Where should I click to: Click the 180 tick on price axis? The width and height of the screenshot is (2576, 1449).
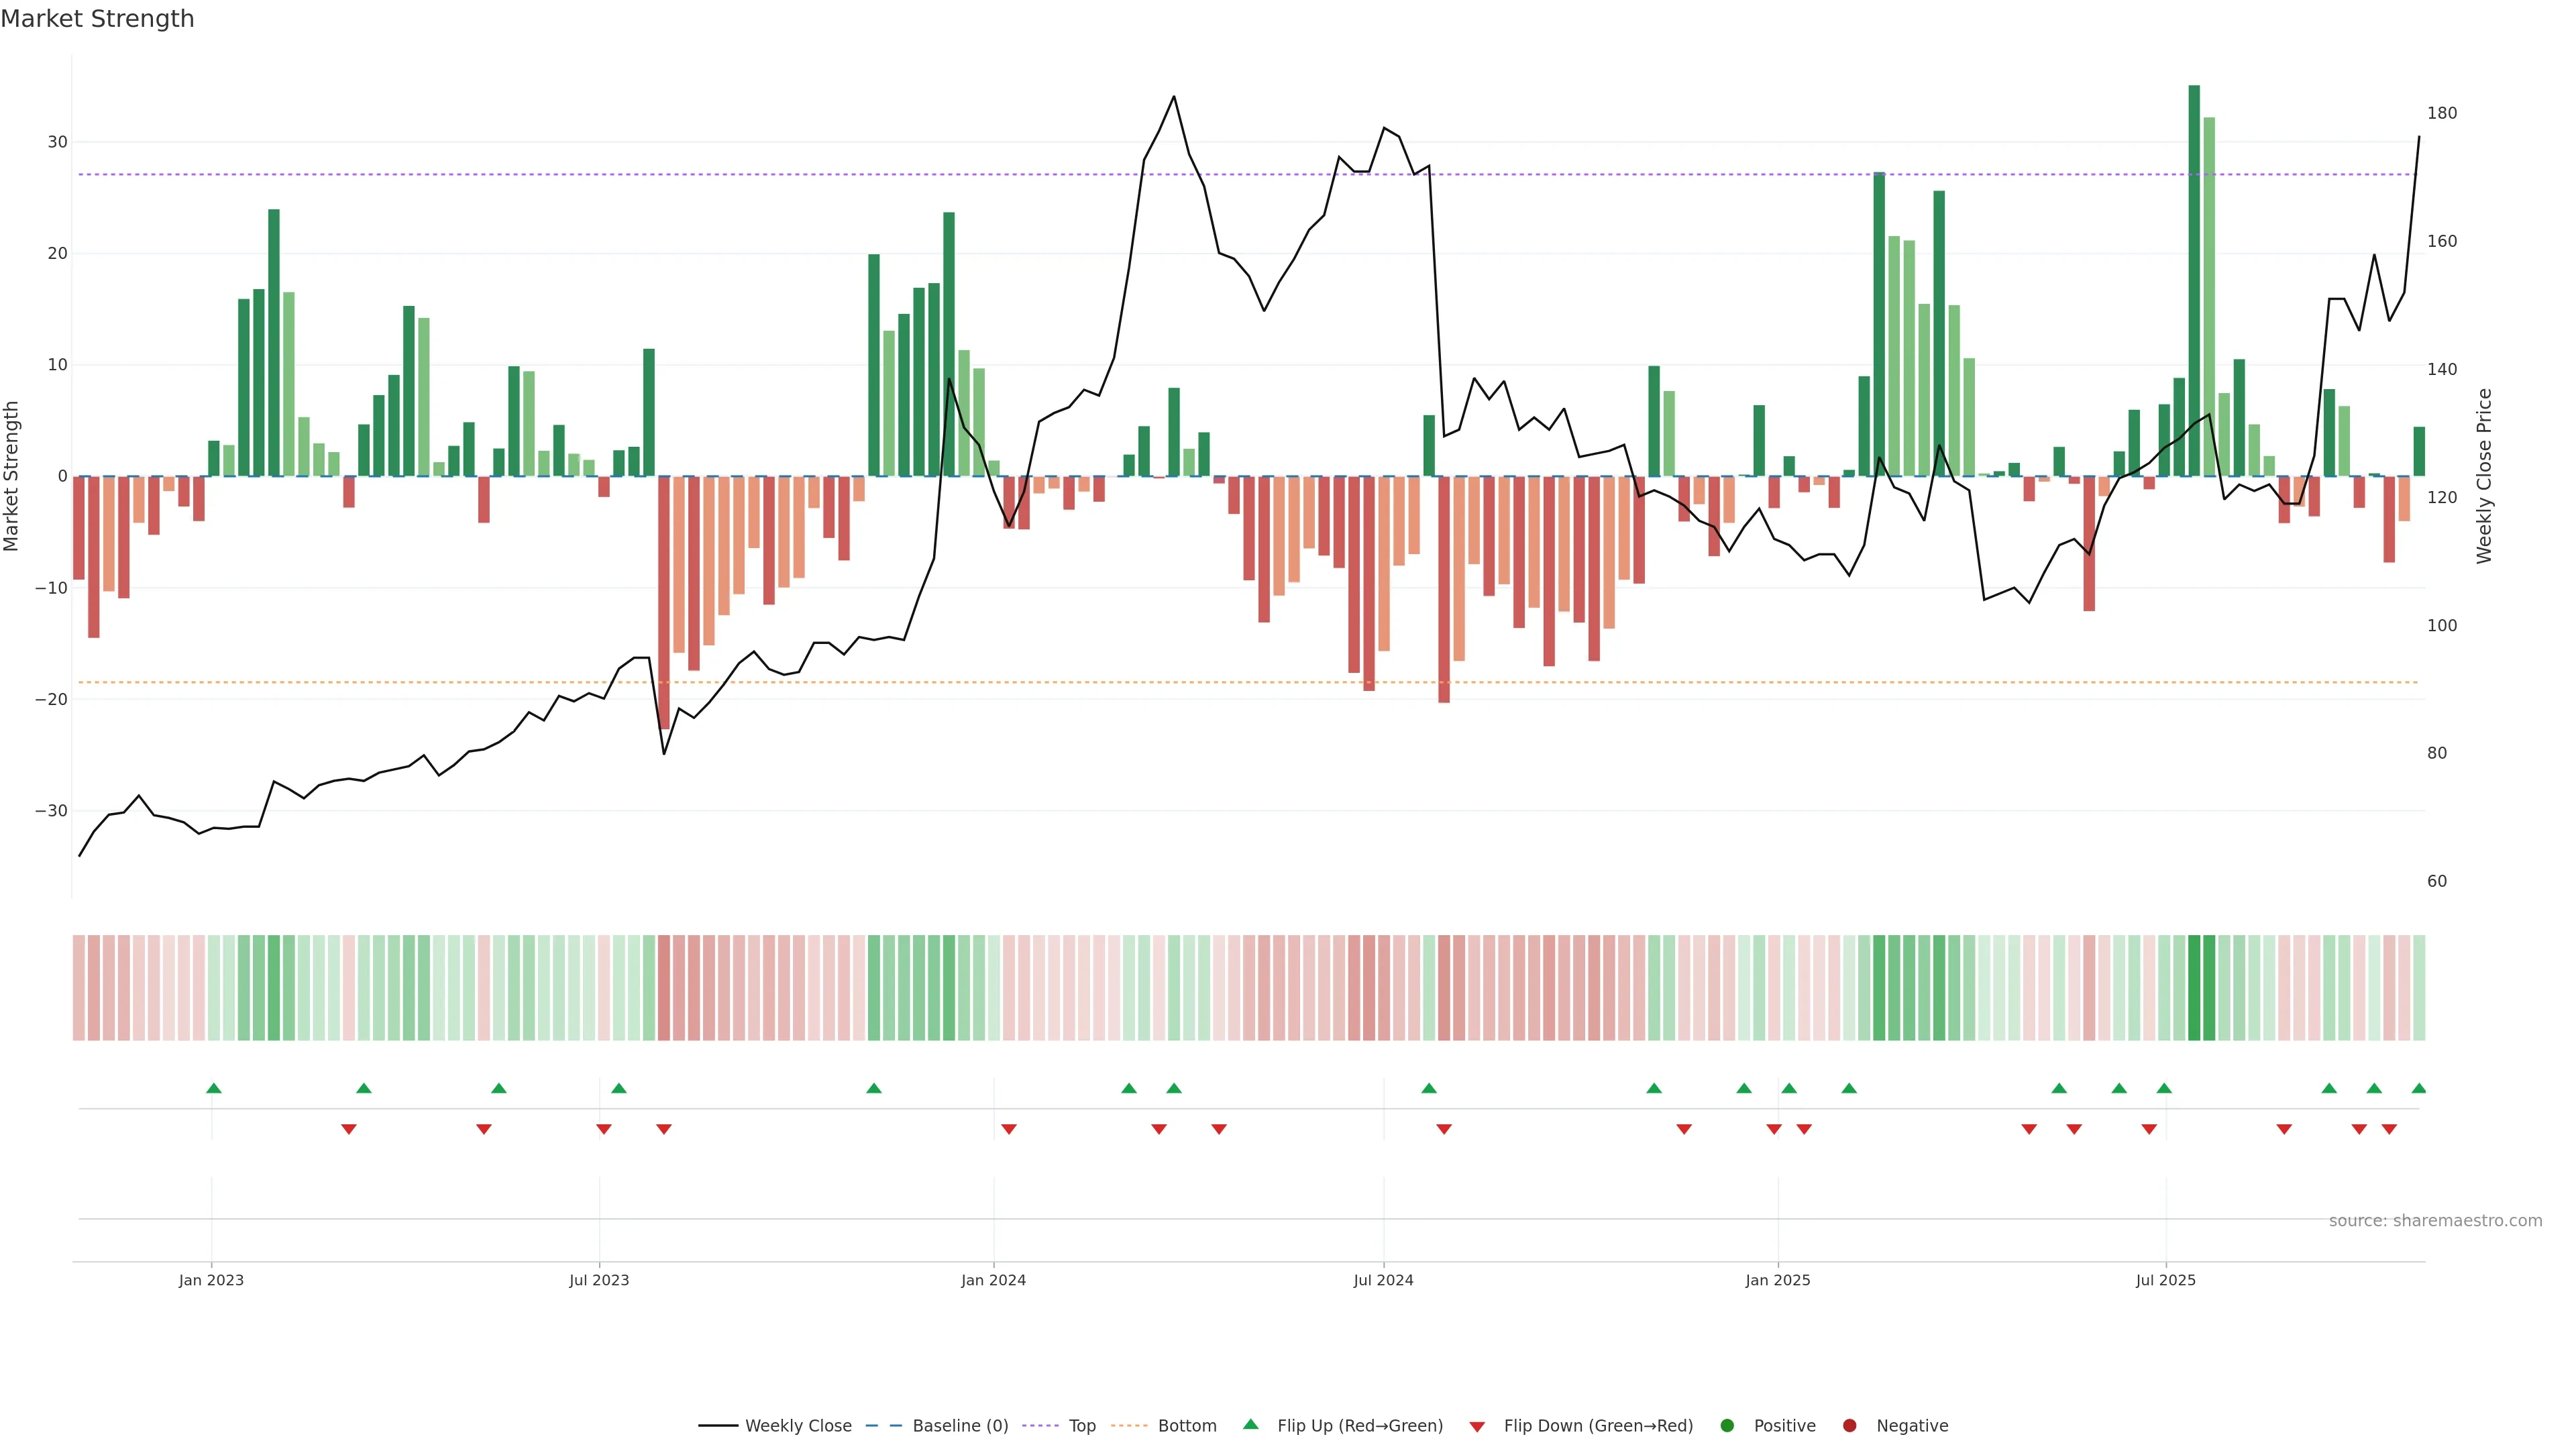tap(2441, 113)
